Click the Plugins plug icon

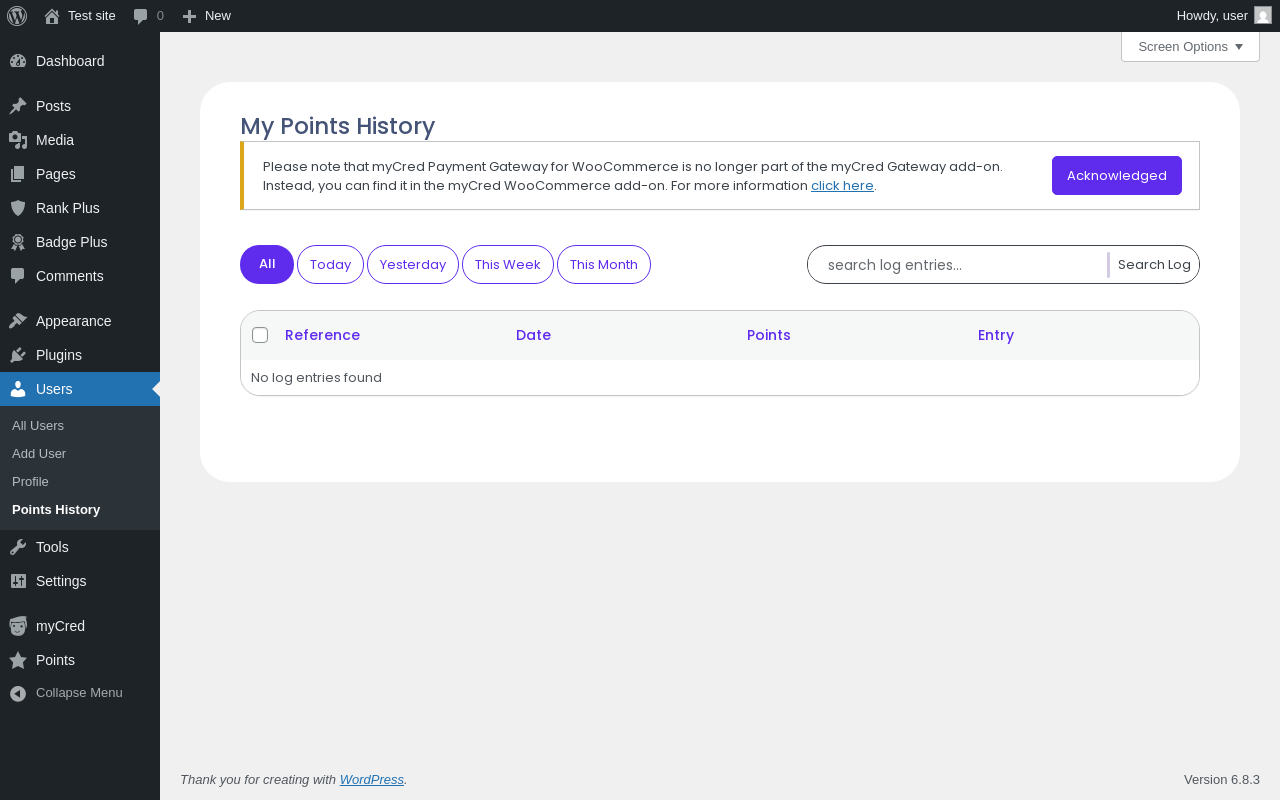[x=18, y=355]
